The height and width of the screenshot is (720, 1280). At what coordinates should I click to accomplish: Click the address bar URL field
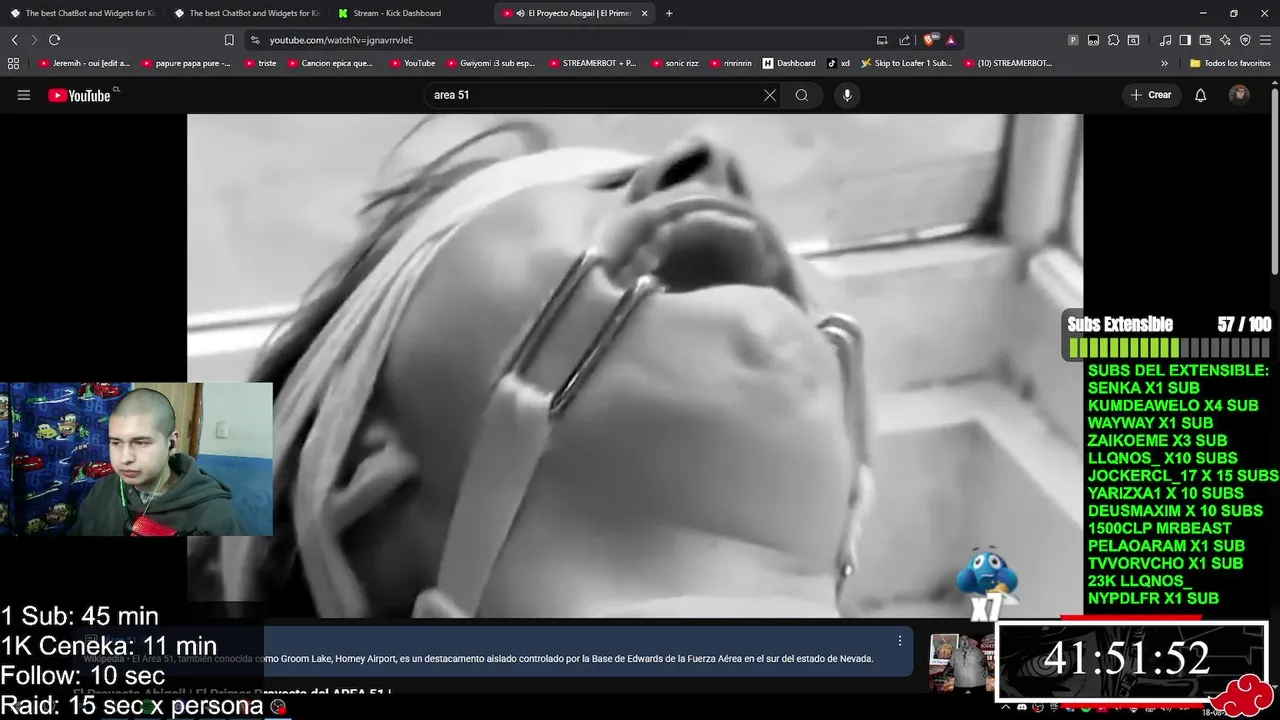click(x=560, y=40)
